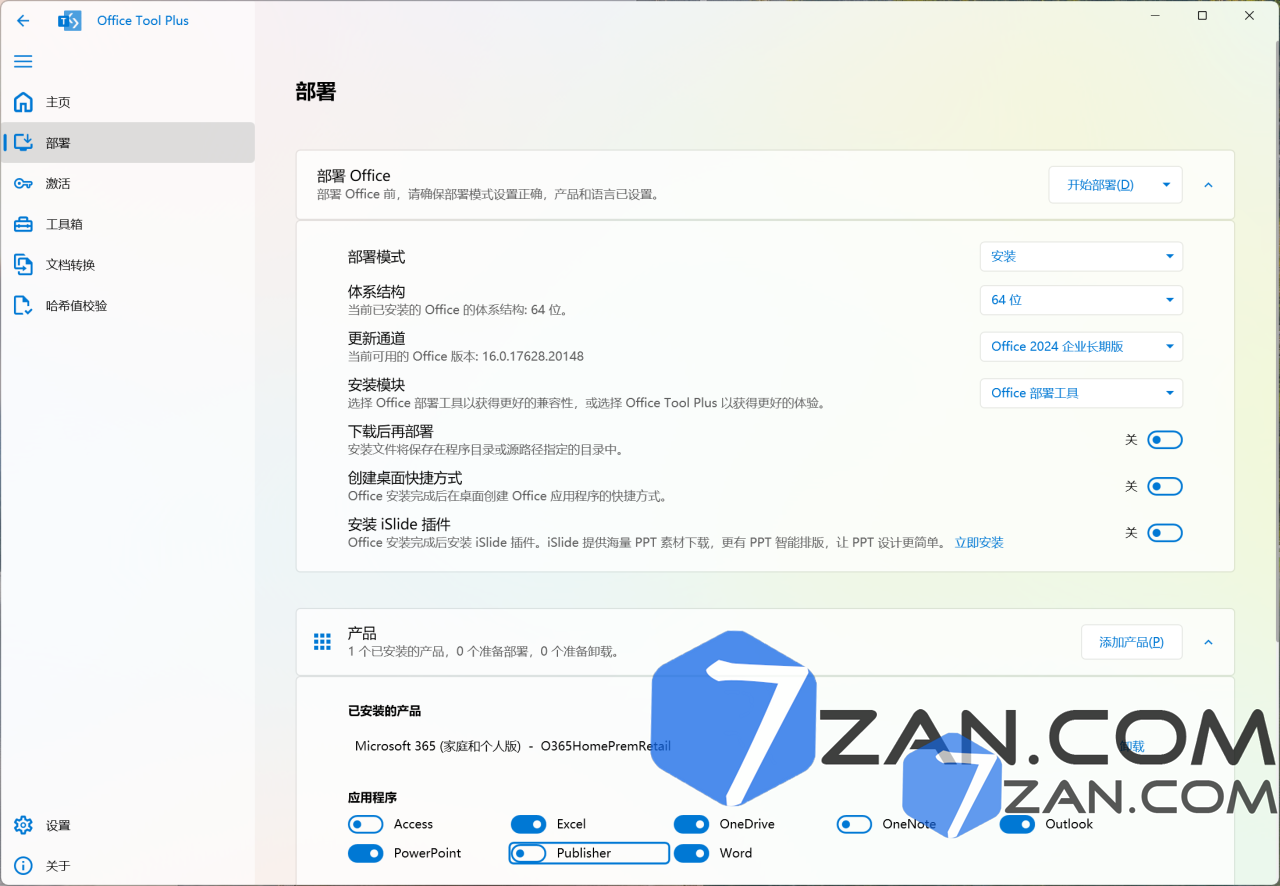Collapse the 部署 Office section chevron
This screenshot has width=1280, height=886.
coord(1208,185)
